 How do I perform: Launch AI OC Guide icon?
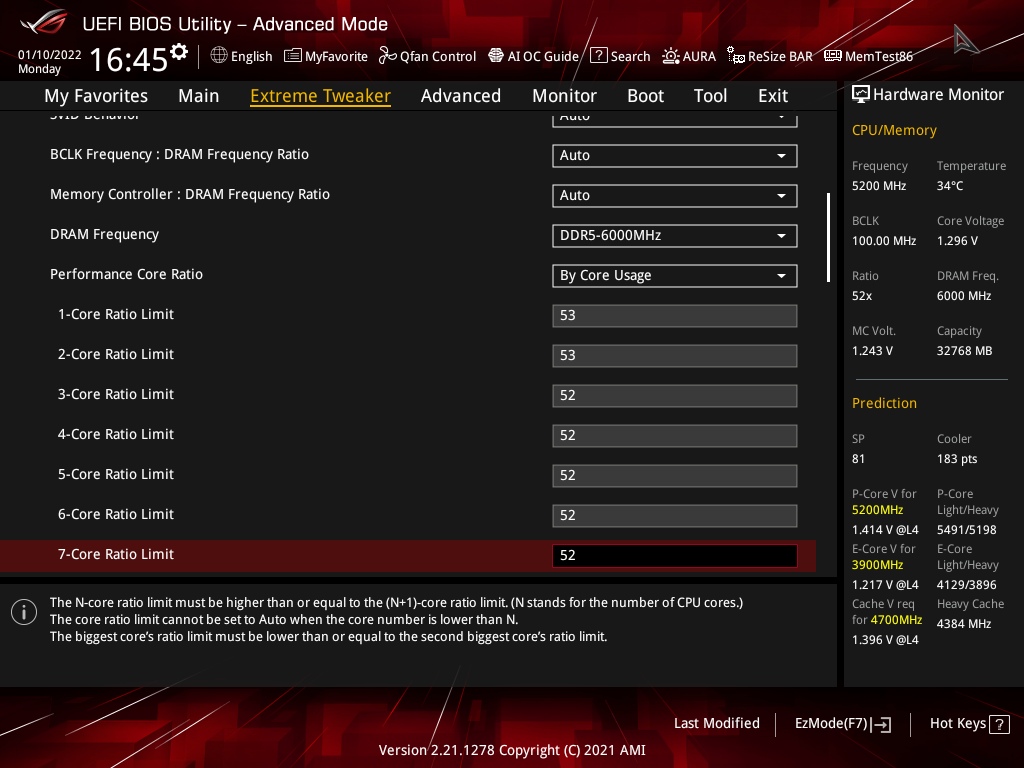click(x=496, y=56)
